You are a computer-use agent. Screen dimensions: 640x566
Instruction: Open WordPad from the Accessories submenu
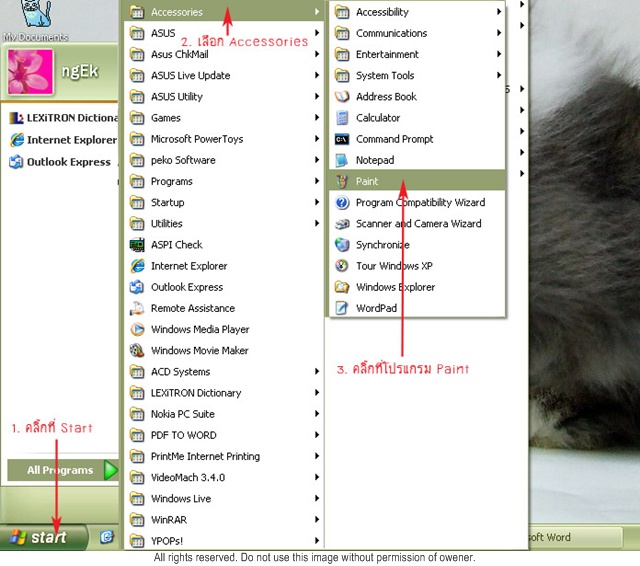[x=417, y=308]
